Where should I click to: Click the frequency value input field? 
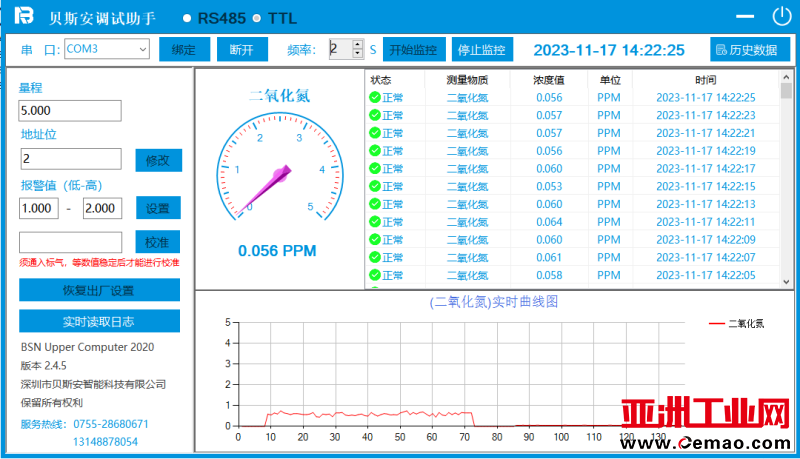341,49
